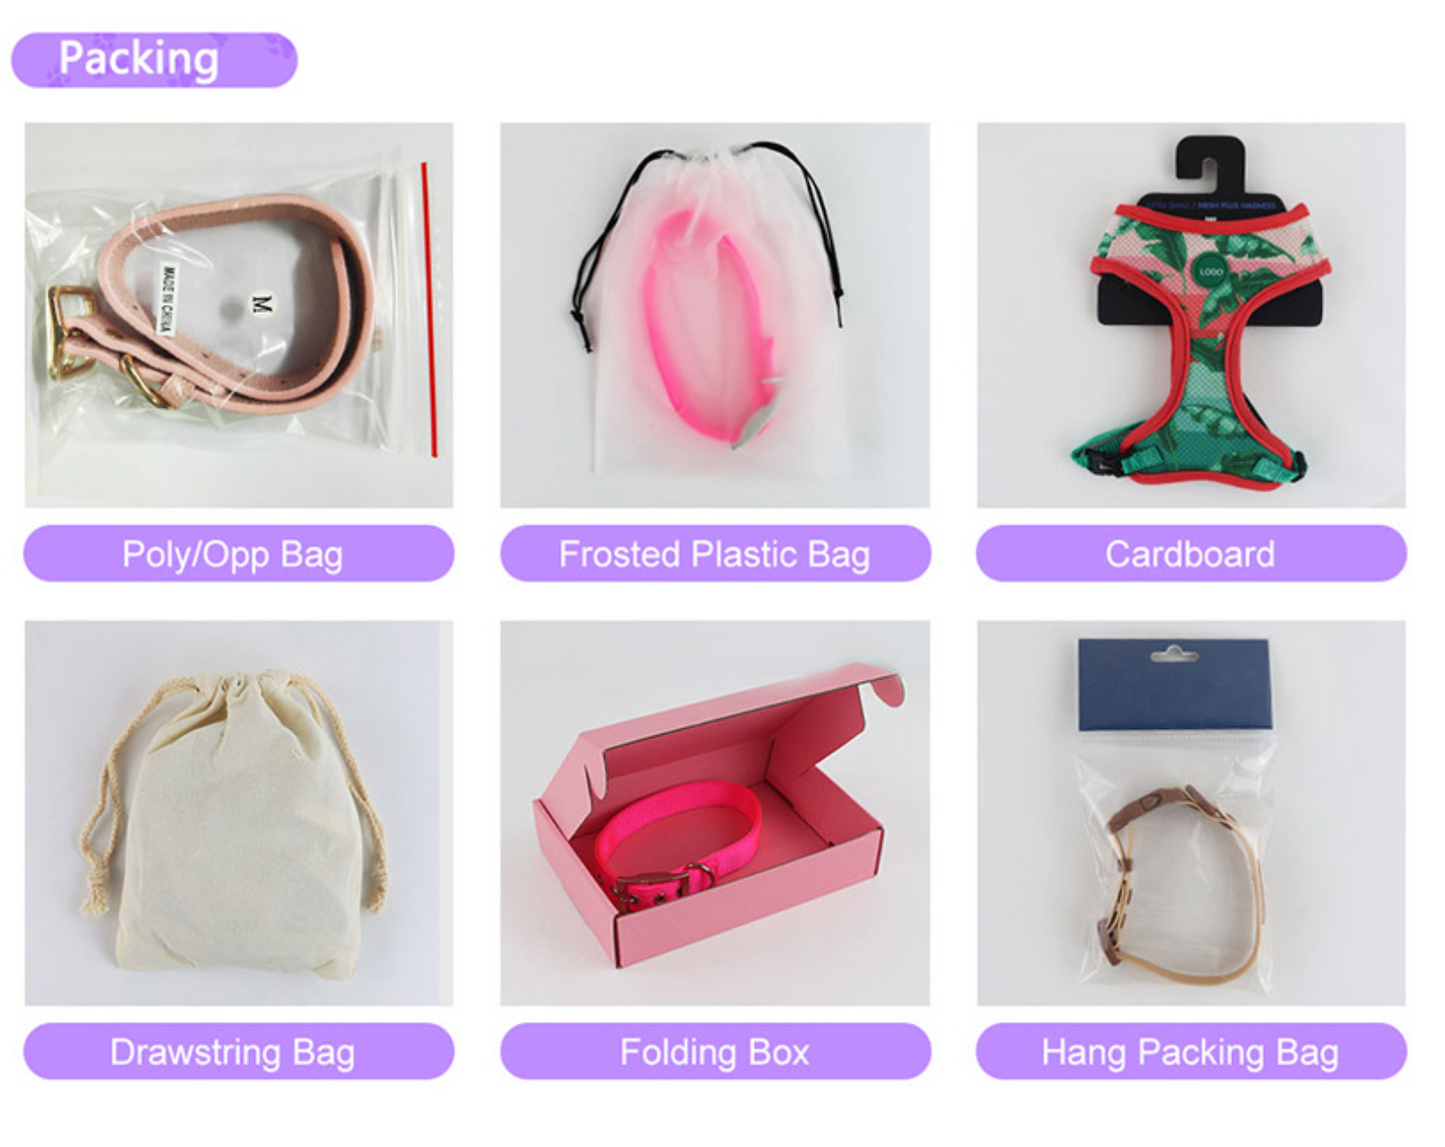The width and height of the screenshot is (1445, 1147).
Task: Select the Frosted Plastic Bag label
Action: [716, 553]
